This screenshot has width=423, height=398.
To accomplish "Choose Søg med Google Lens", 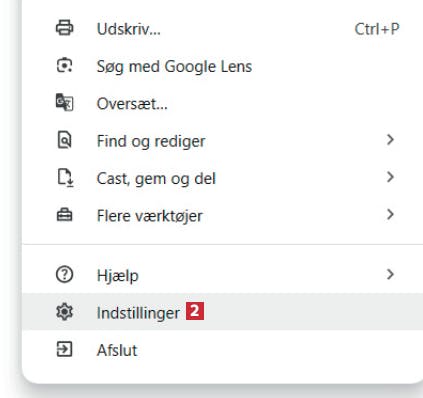I will (x=222, y=66).
